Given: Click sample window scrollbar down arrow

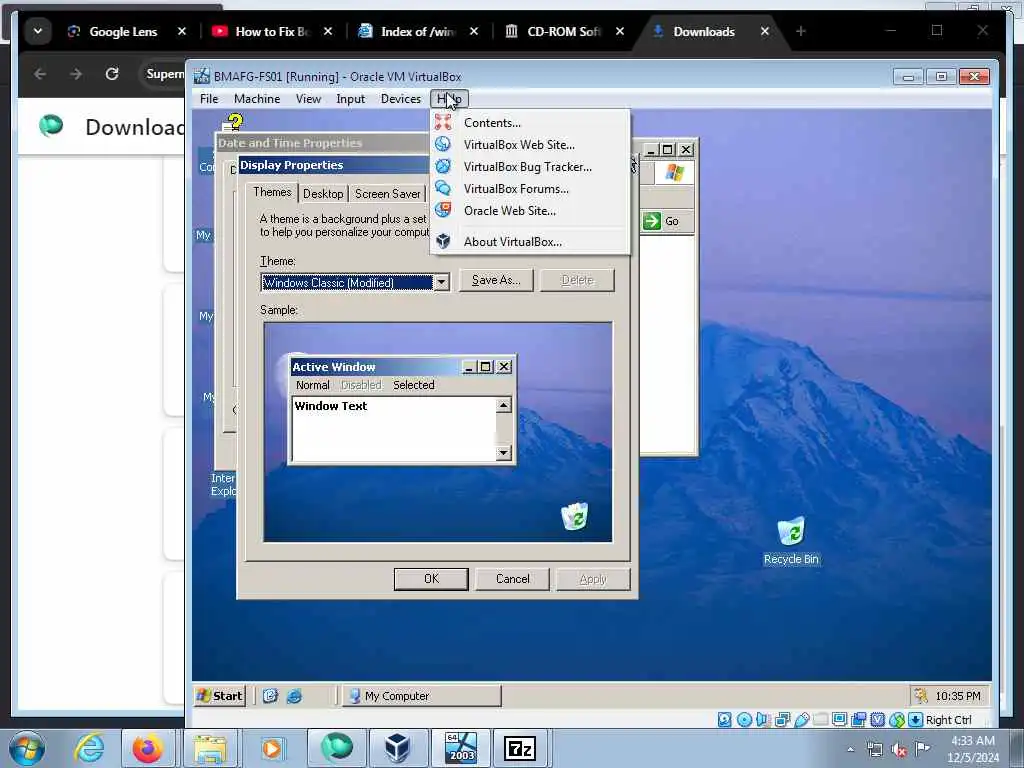Looking at the screenshot, I should (503, 453).
